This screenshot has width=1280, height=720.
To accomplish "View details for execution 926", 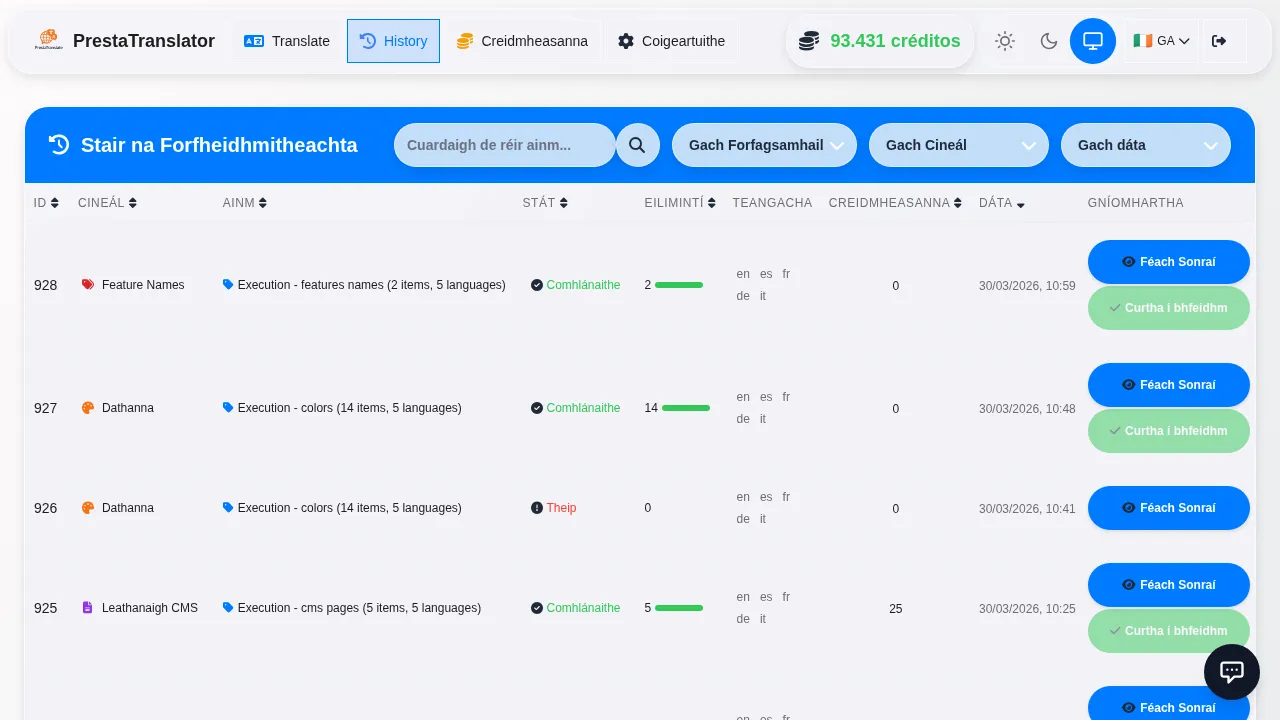I will [x=1168, y=508].
